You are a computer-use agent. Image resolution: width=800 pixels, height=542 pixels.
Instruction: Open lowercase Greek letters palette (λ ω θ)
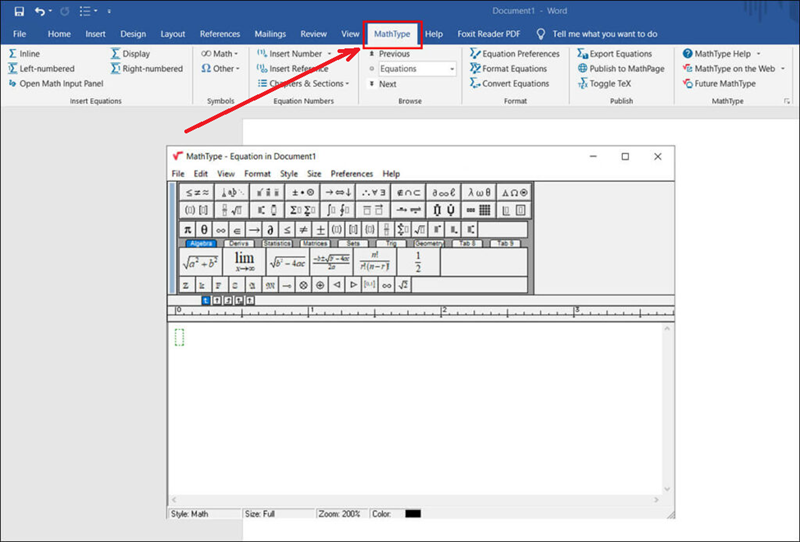[479, 192]
